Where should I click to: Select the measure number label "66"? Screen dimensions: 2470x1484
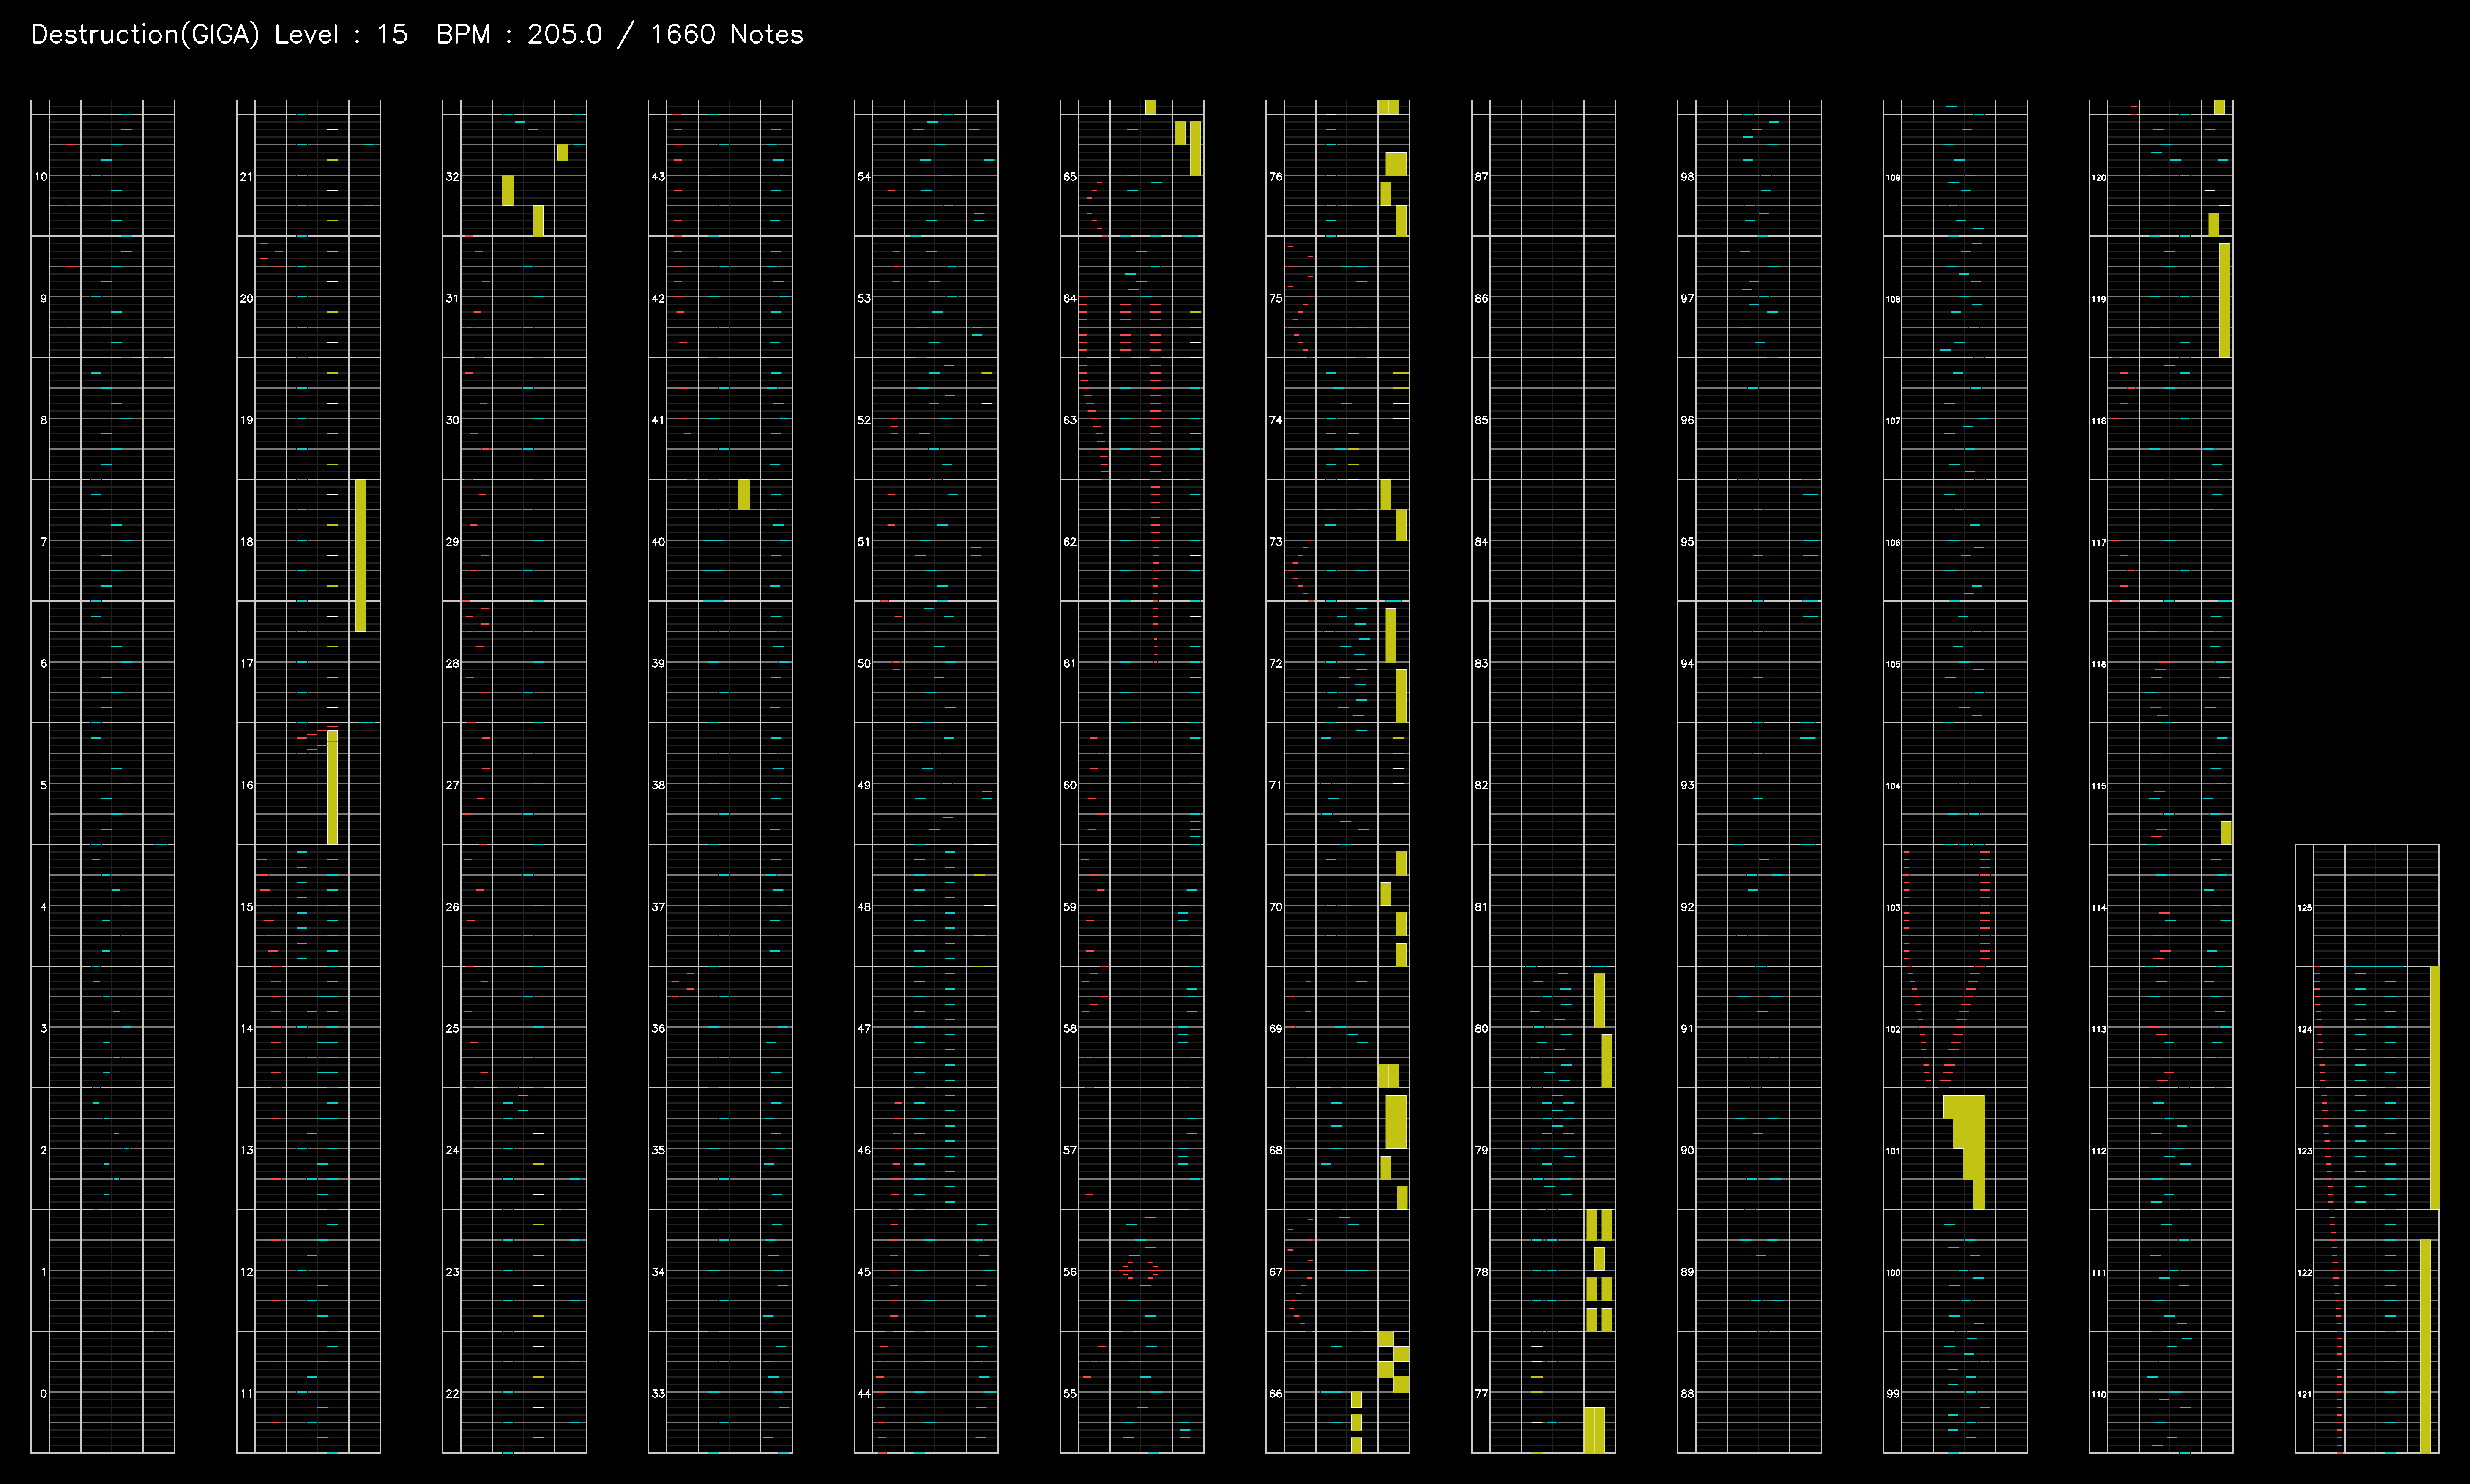pyautogui.click(x=1276, y=1393)
